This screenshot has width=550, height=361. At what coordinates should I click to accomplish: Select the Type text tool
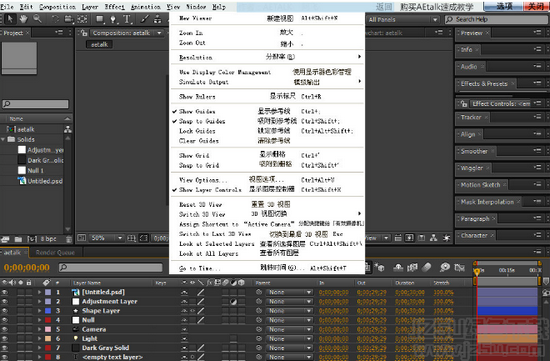(127, 19)
